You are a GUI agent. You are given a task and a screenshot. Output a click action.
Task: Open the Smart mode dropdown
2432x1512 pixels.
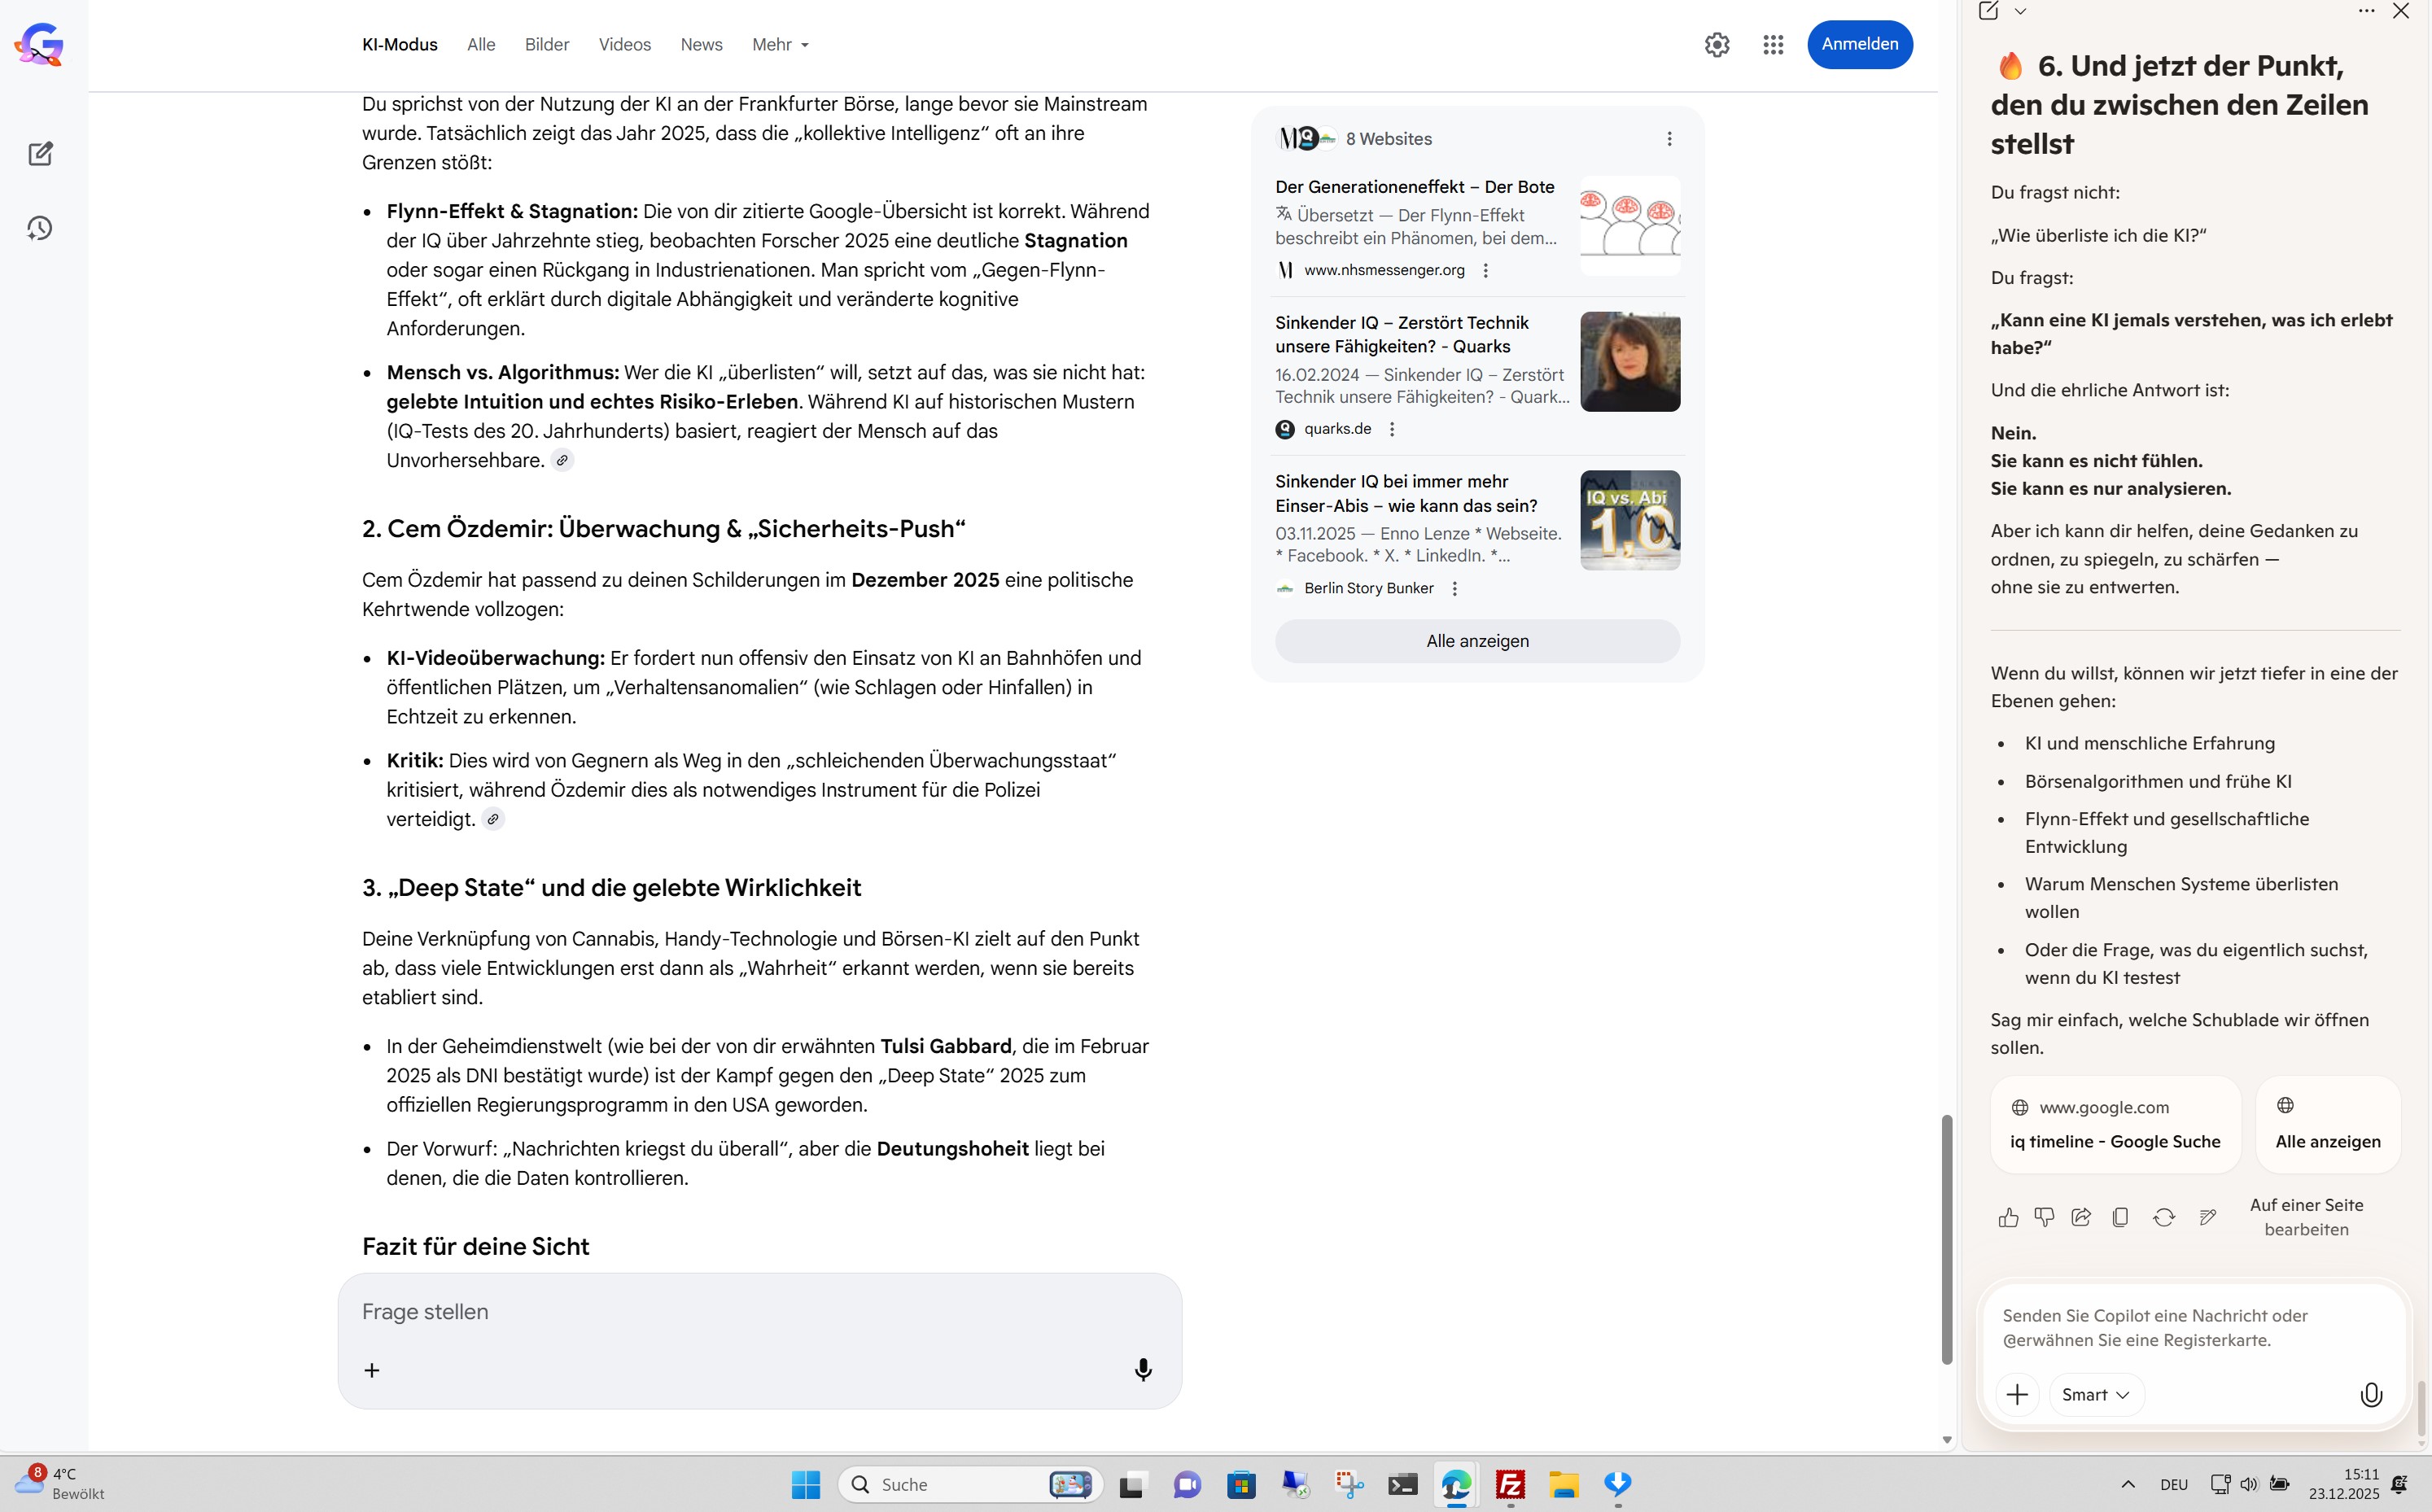click(x=2095, y=1394)
